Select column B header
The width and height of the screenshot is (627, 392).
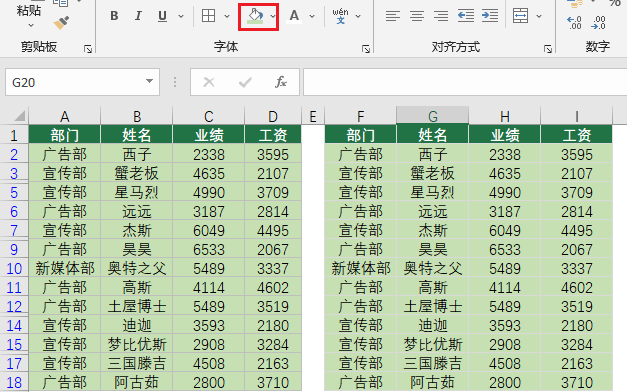coord(137,116)
